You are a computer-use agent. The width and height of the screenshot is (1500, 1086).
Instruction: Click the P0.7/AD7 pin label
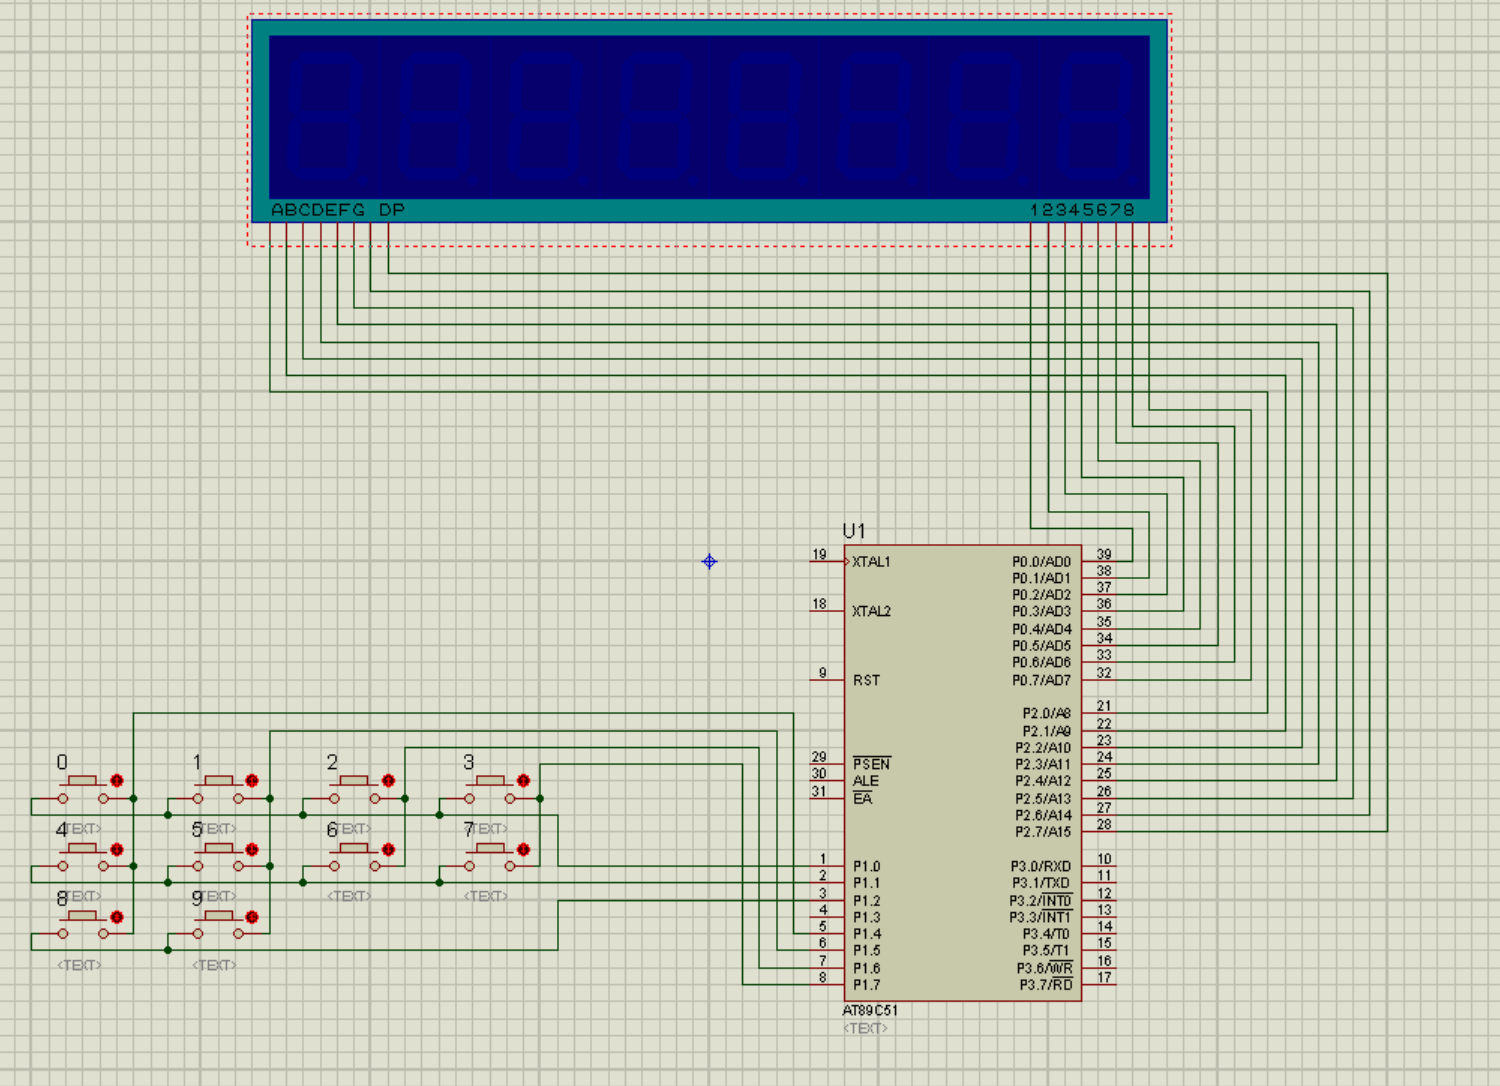(x=1041, y=680)
